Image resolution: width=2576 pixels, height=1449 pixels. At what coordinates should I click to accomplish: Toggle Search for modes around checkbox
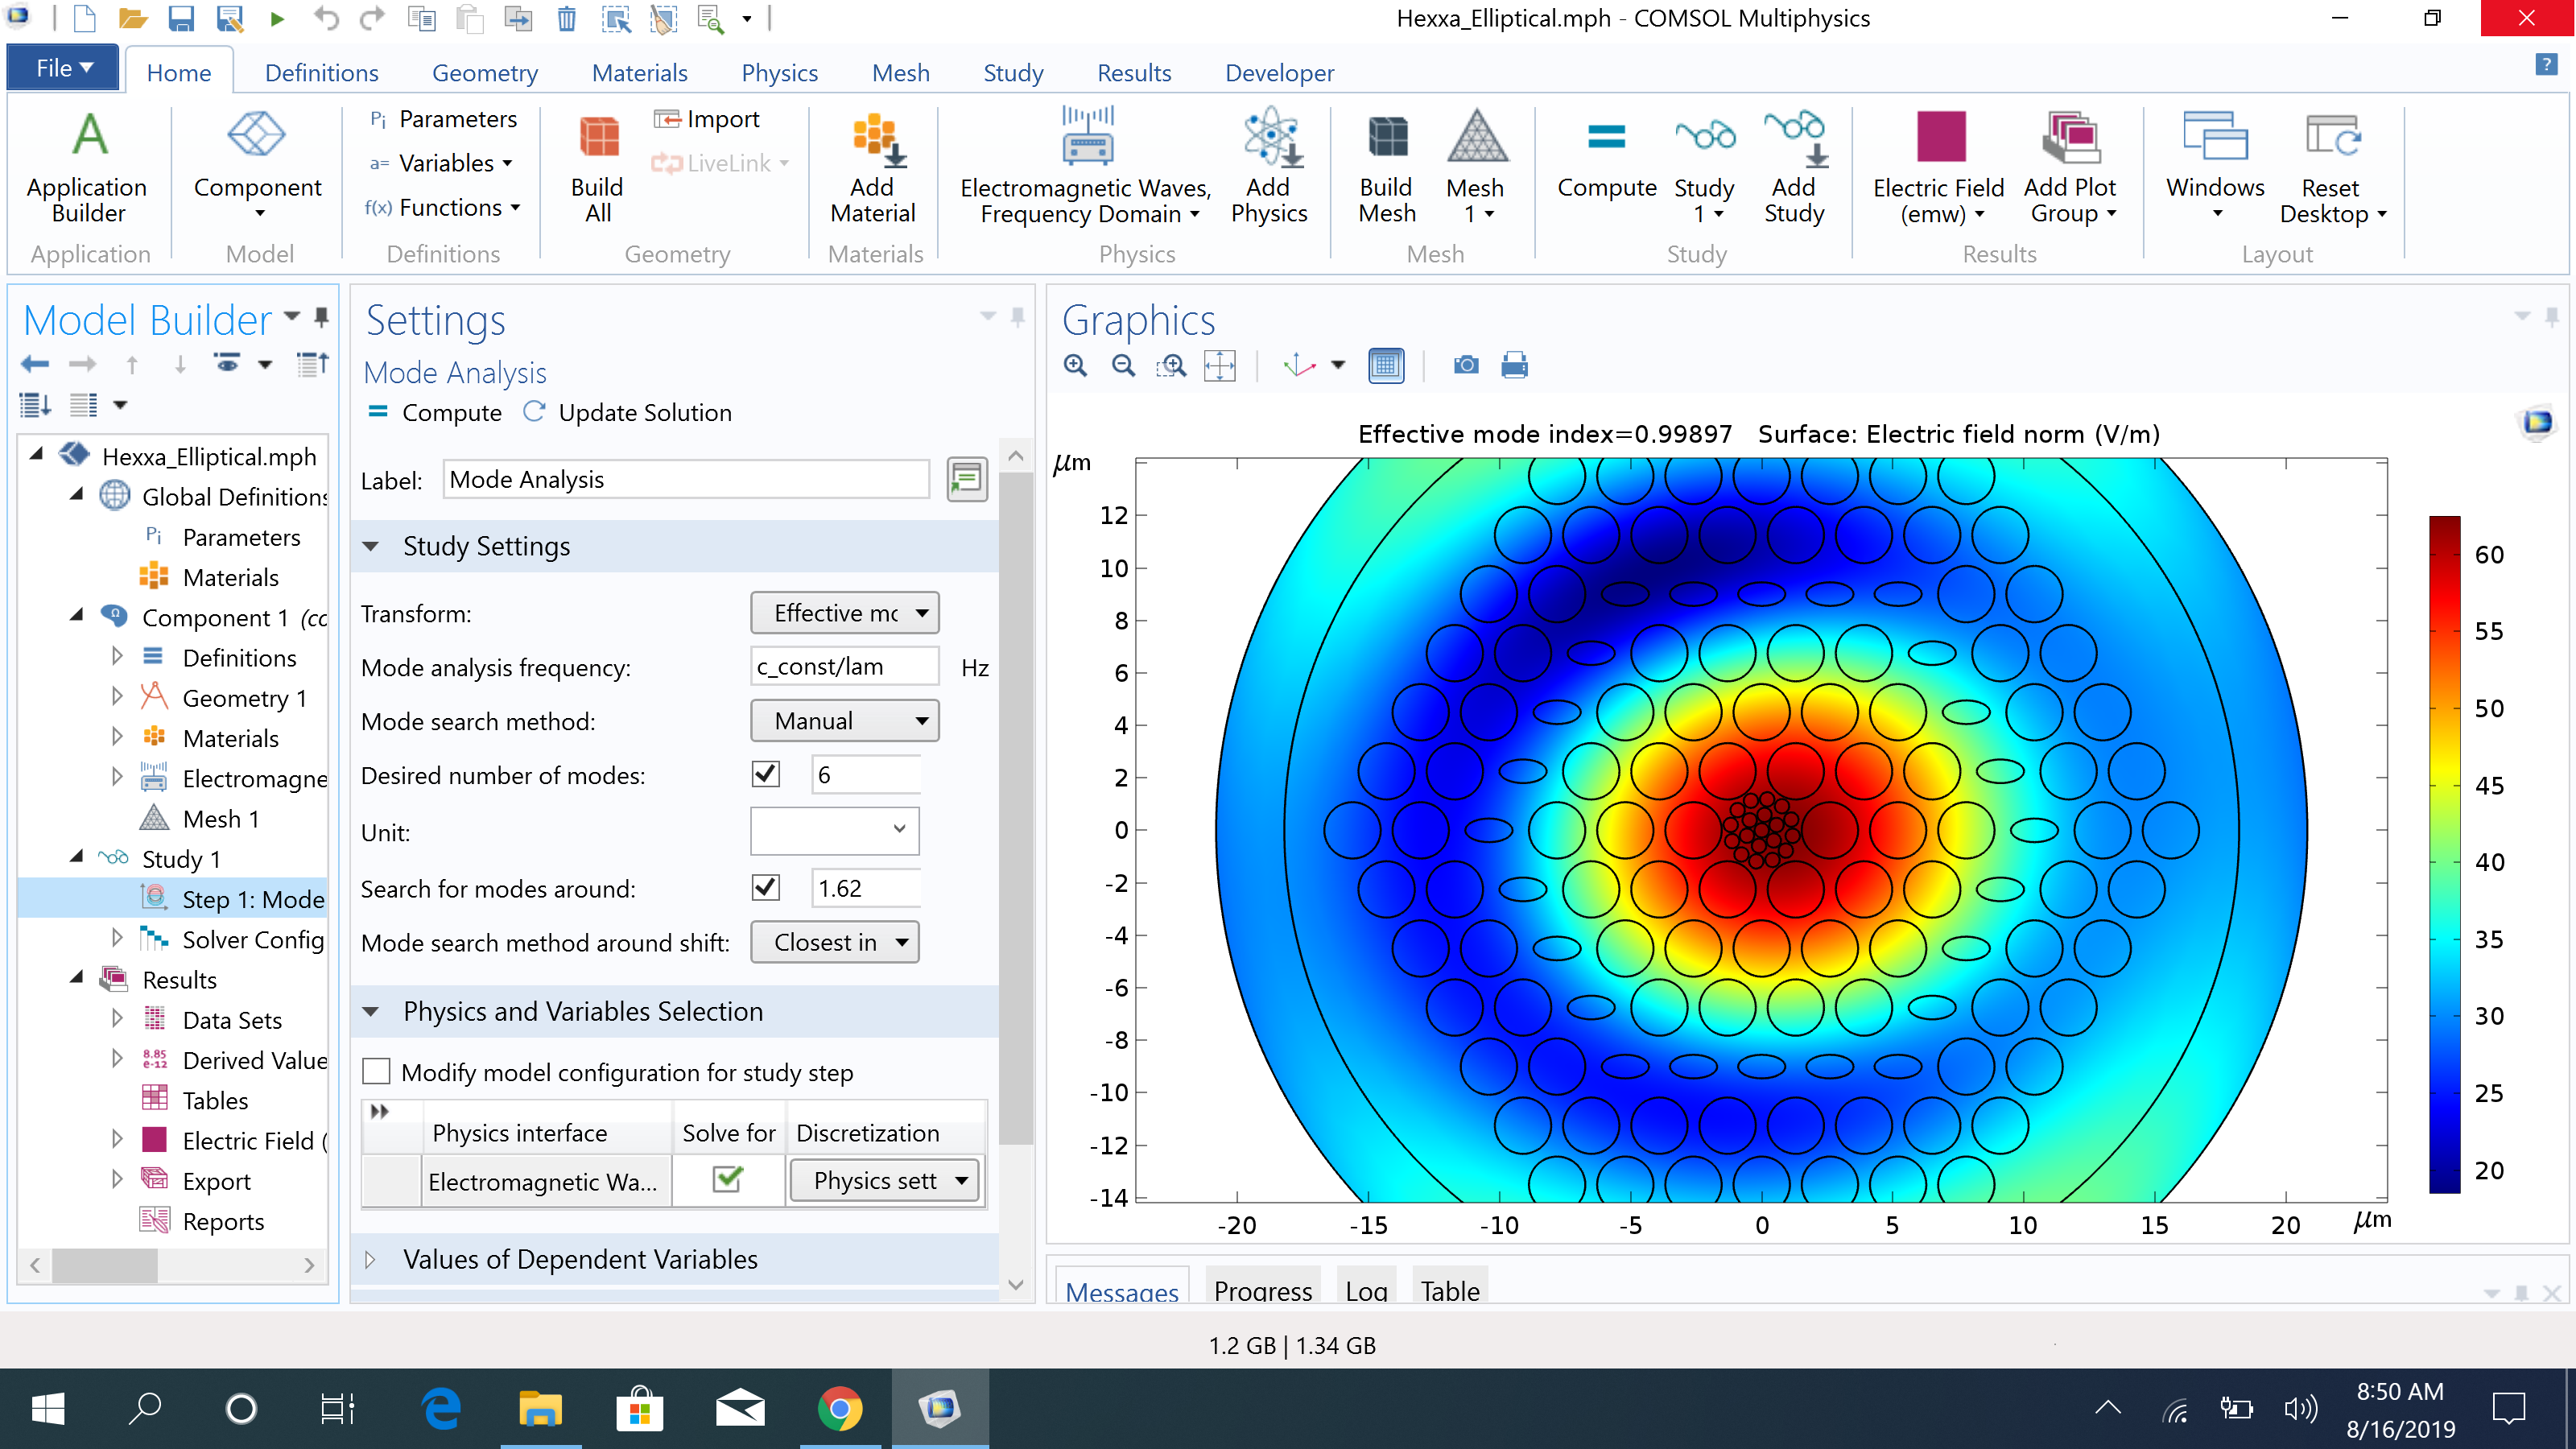coord(766,888)
